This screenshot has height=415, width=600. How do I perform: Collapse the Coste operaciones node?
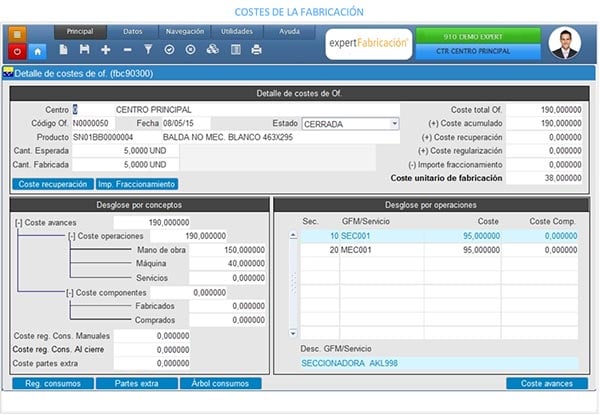click(x=71, y=235)
